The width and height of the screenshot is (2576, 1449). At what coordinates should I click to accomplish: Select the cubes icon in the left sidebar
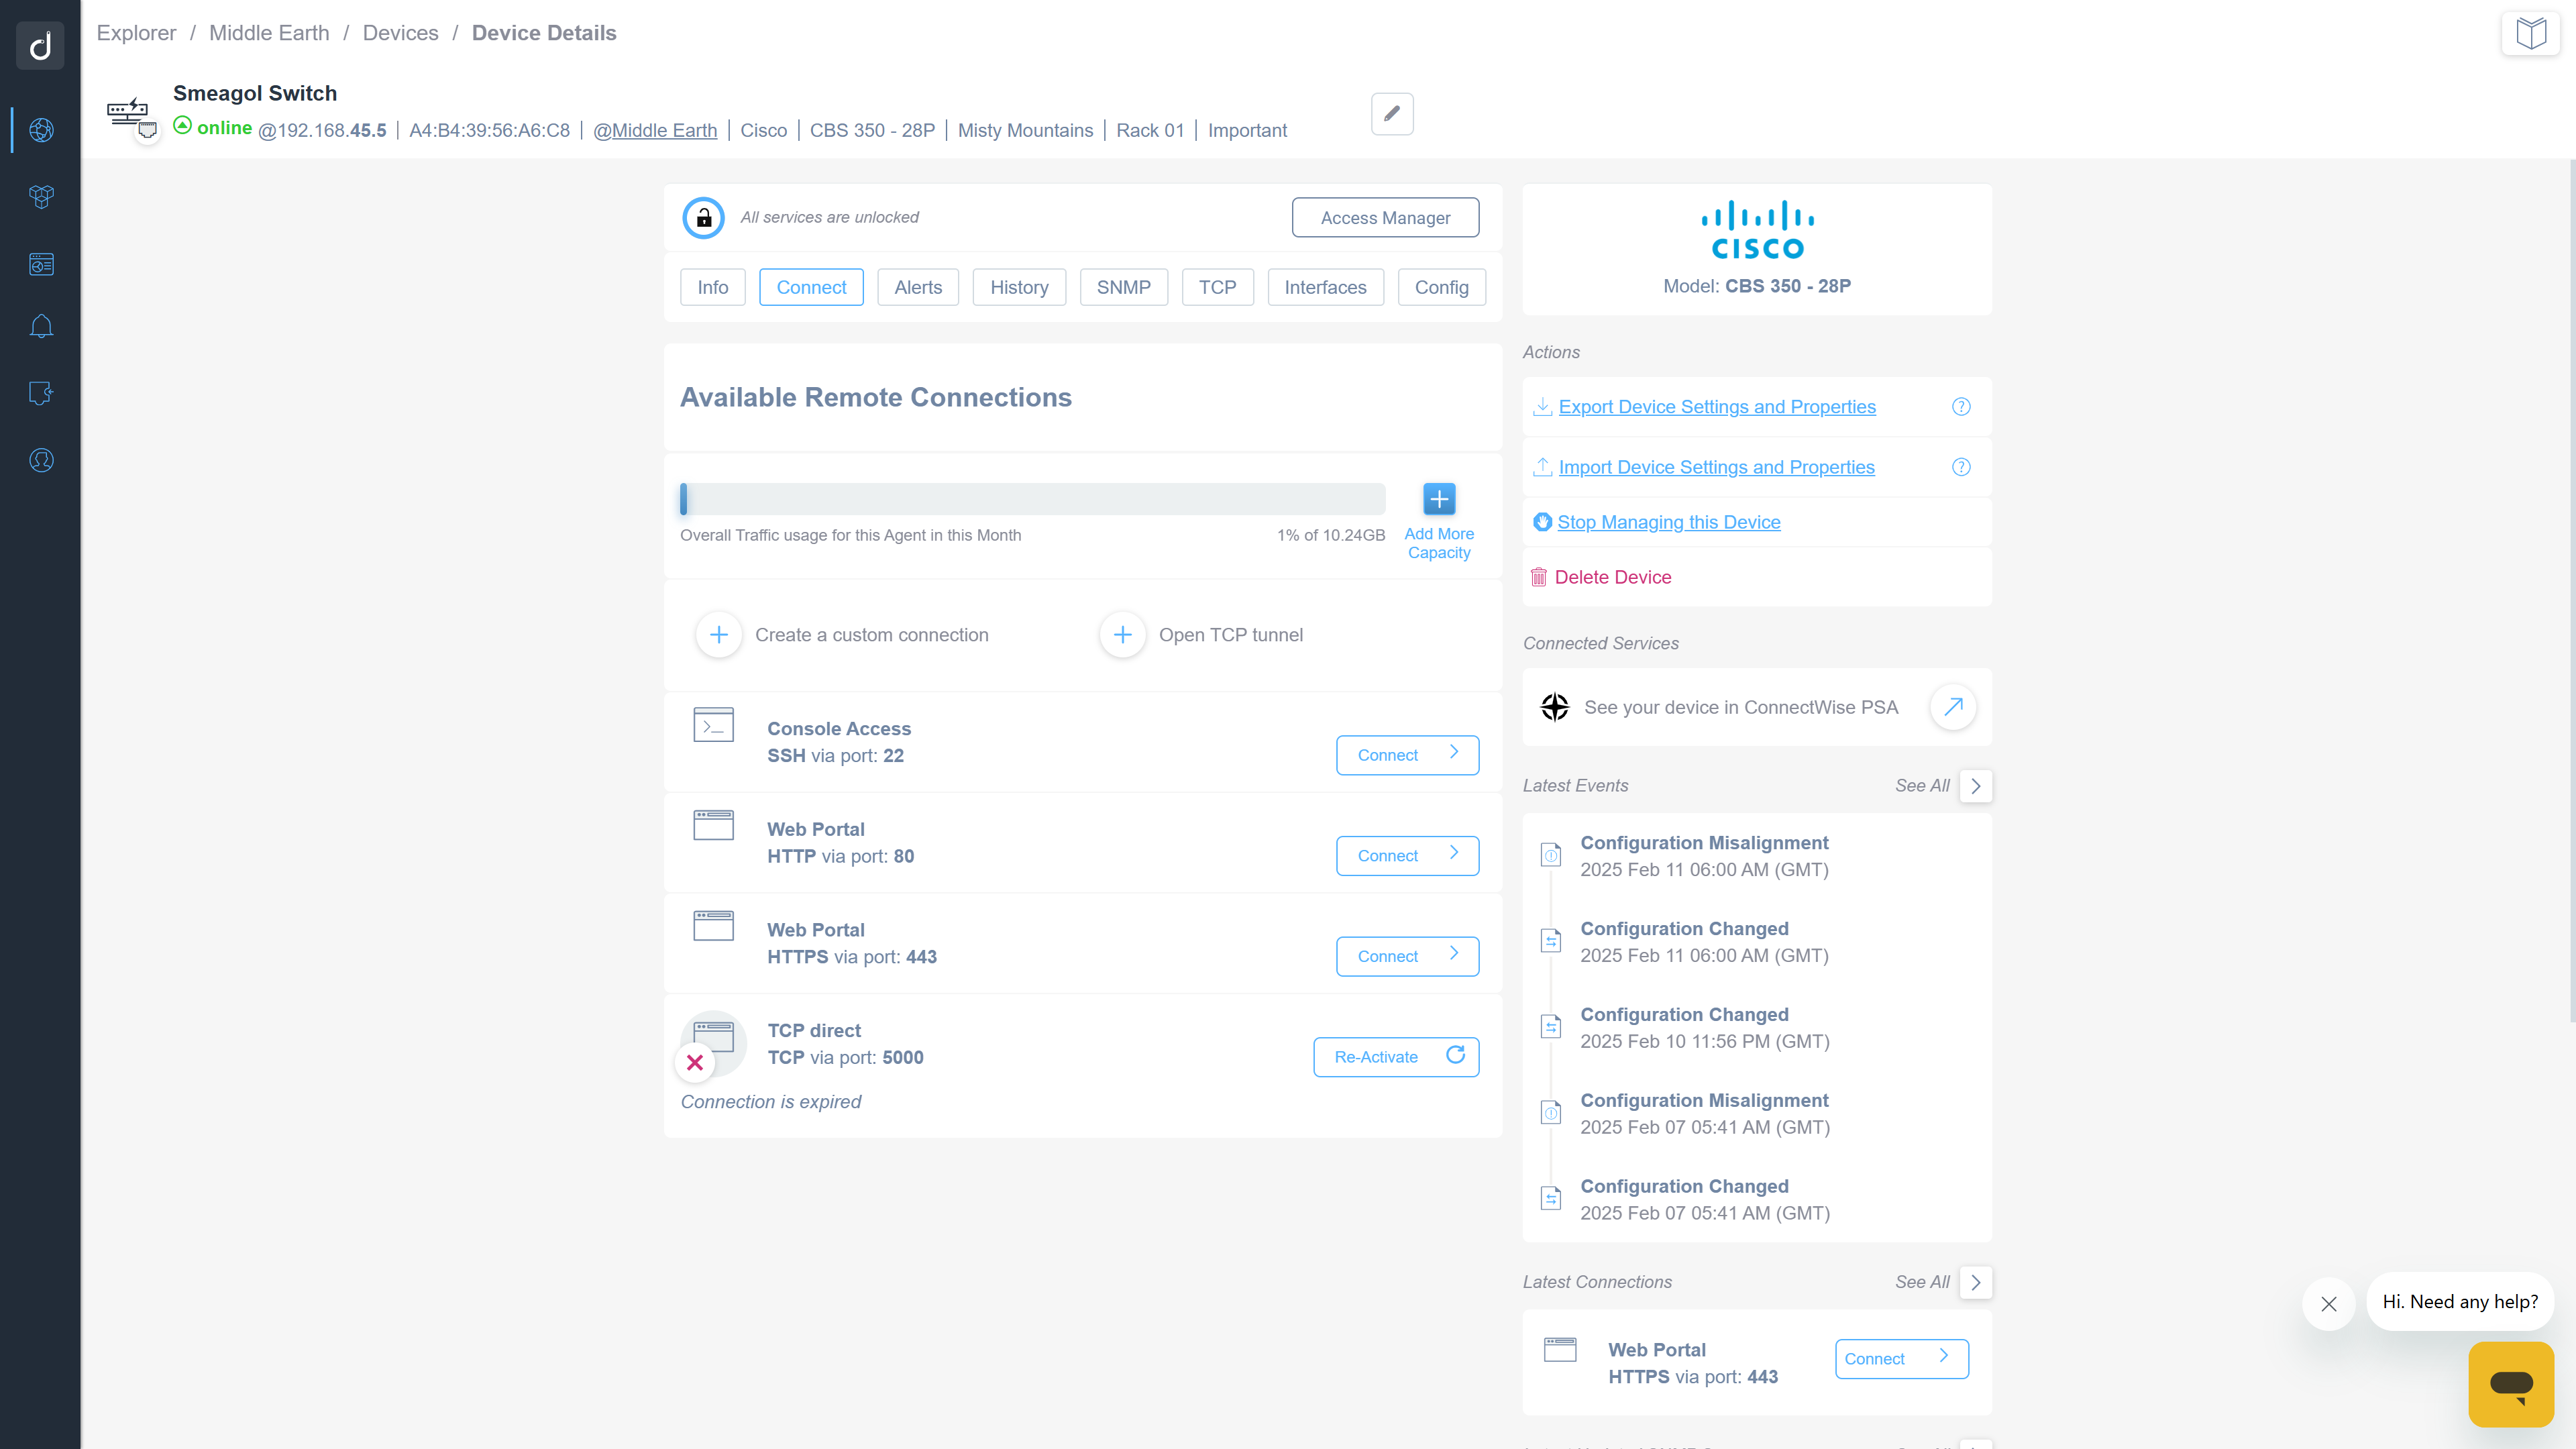tap(41, 196)
